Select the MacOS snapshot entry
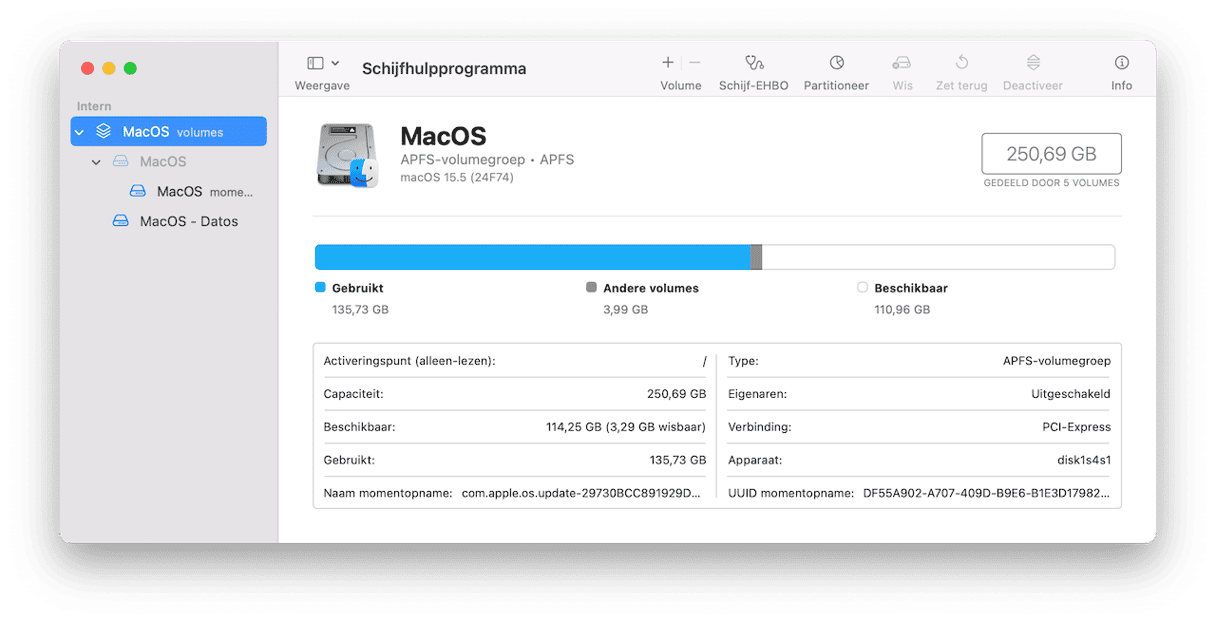1216x622 pixels. coord(204,192)
